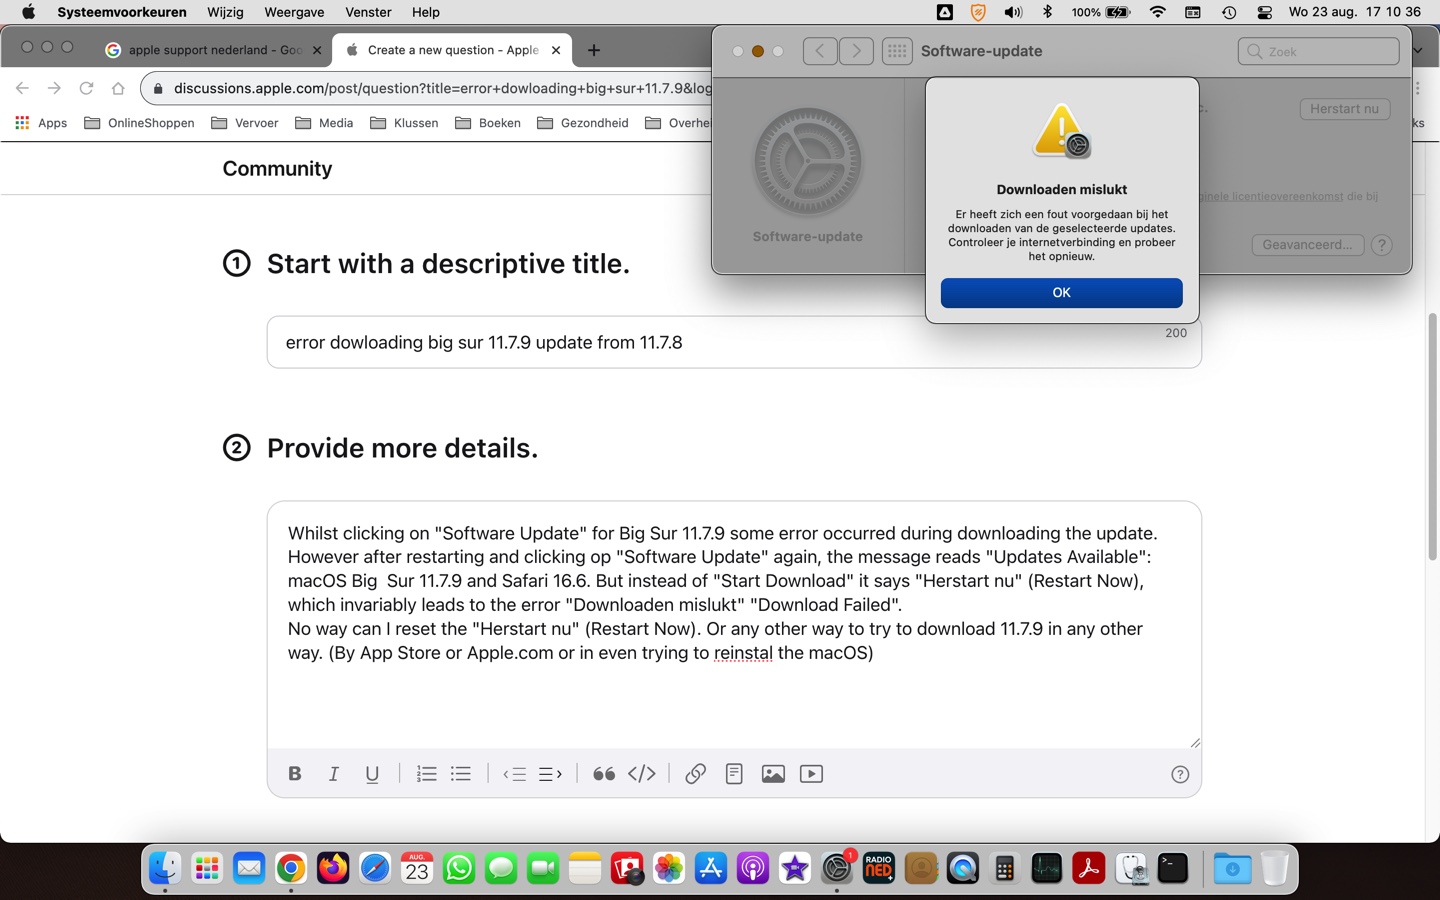Open the Venster menu
Screen dimensions: 1440x900
tap(368, 12)
